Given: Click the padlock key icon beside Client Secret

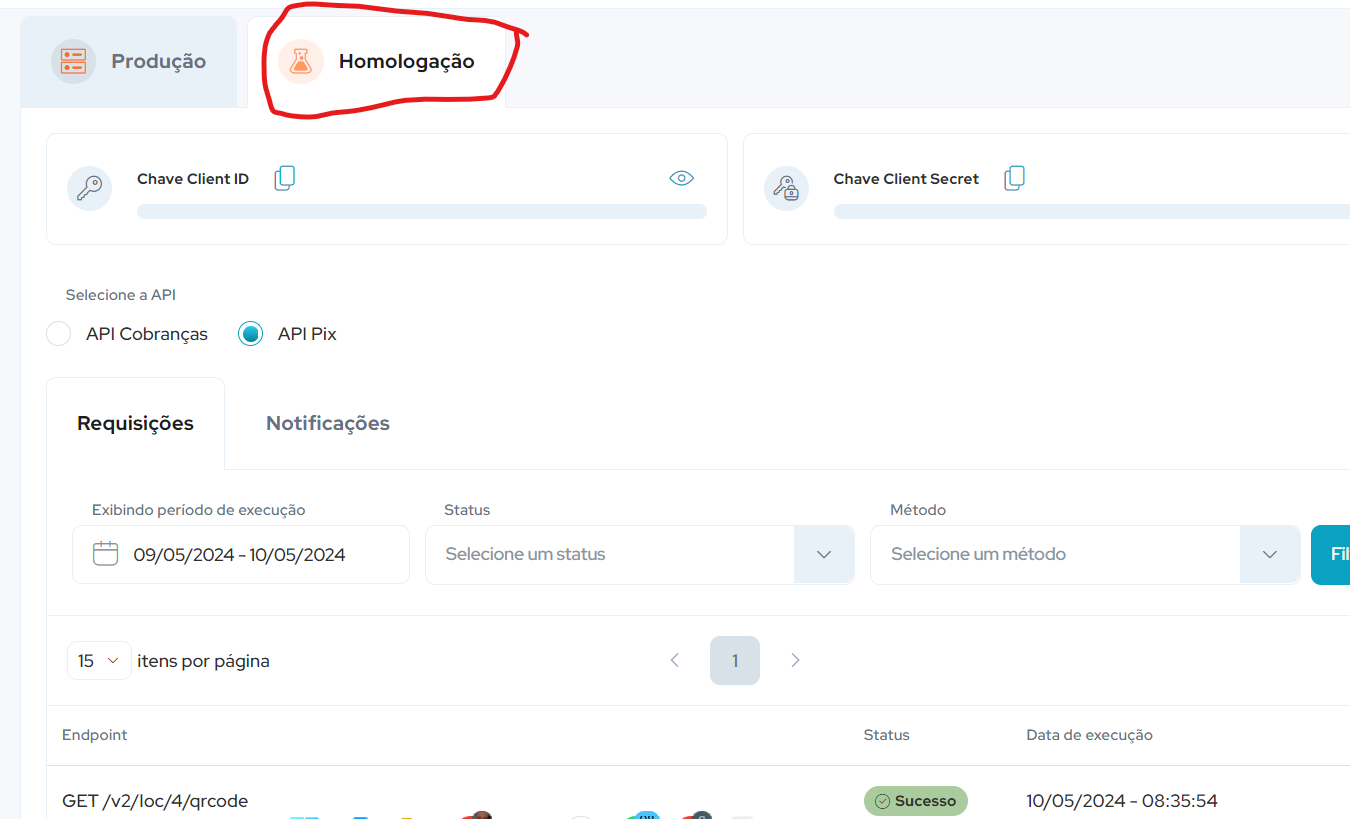Looking at the screenshot, I should (786, 188).
